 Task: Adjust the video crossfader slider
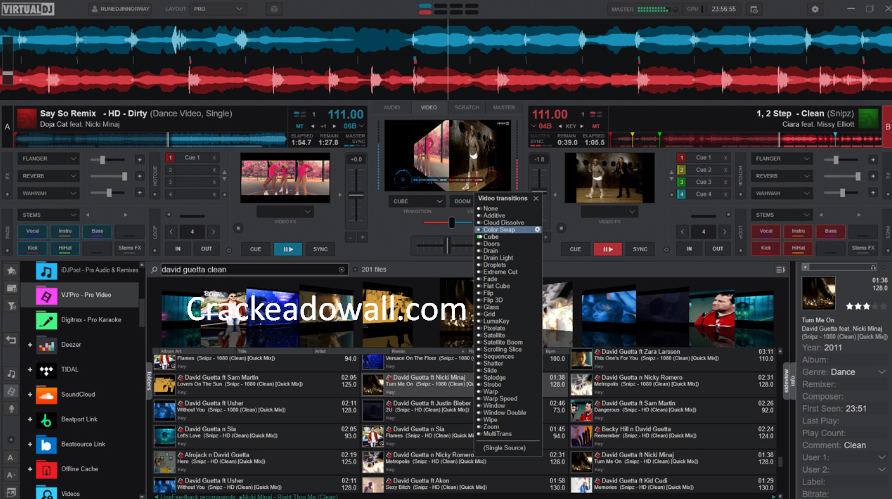click(x=451, y=222)
